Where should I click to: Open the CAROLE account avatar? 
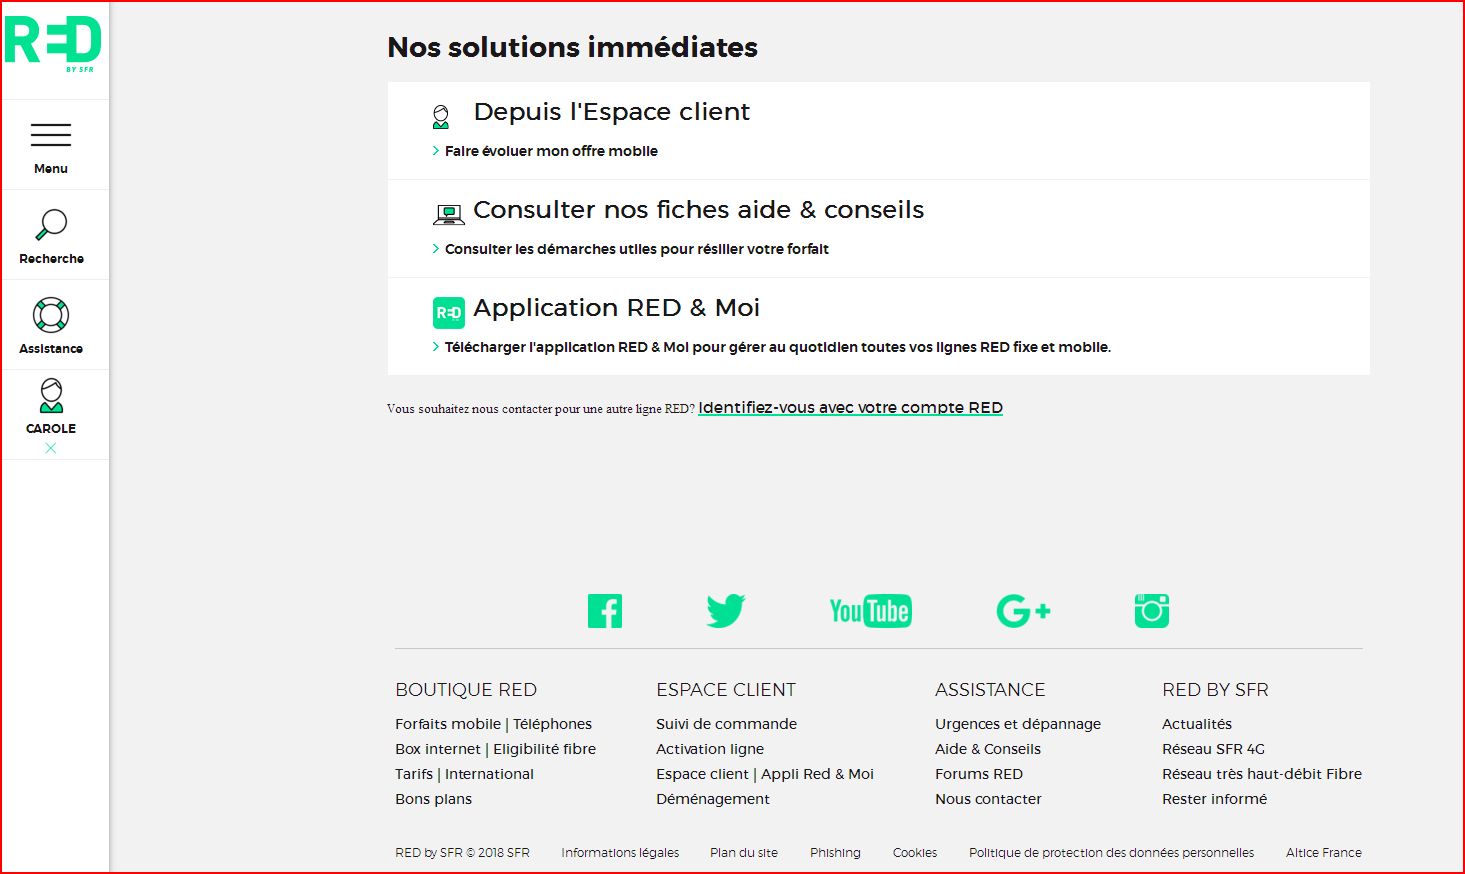click(51, 397)
